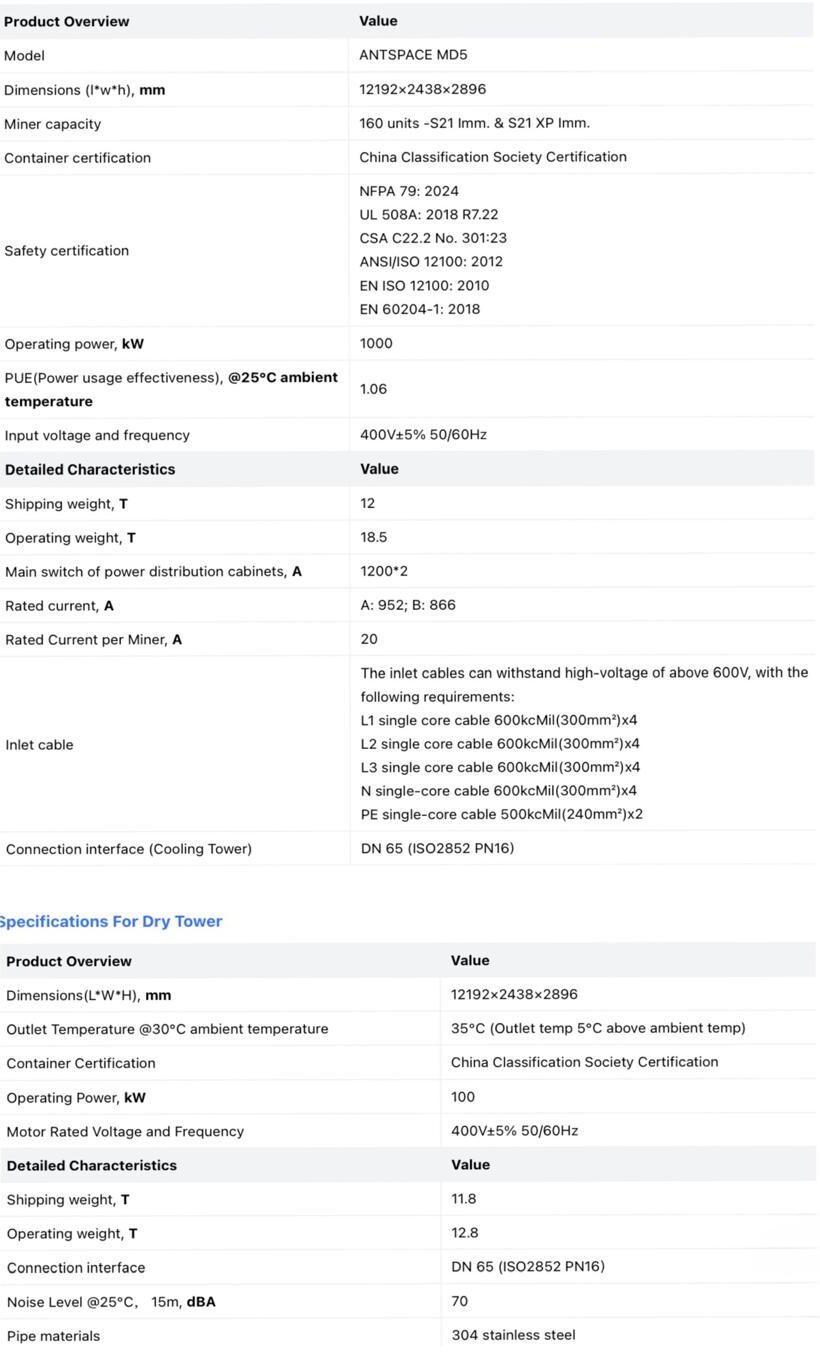
Task: Click the NFPA 79: 2024 certification line
Action: 409,191
